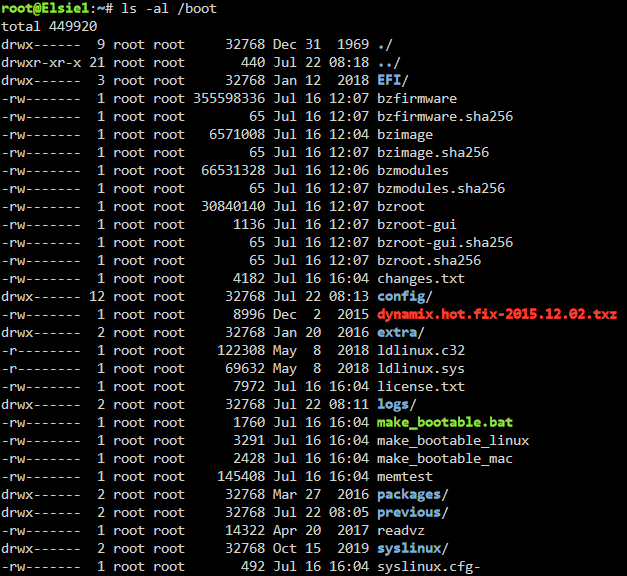Image resolution: width=627 pixels, height=576 pixels.
Task: Select the 'changes.txt' file name
Action: click(421, 278)
